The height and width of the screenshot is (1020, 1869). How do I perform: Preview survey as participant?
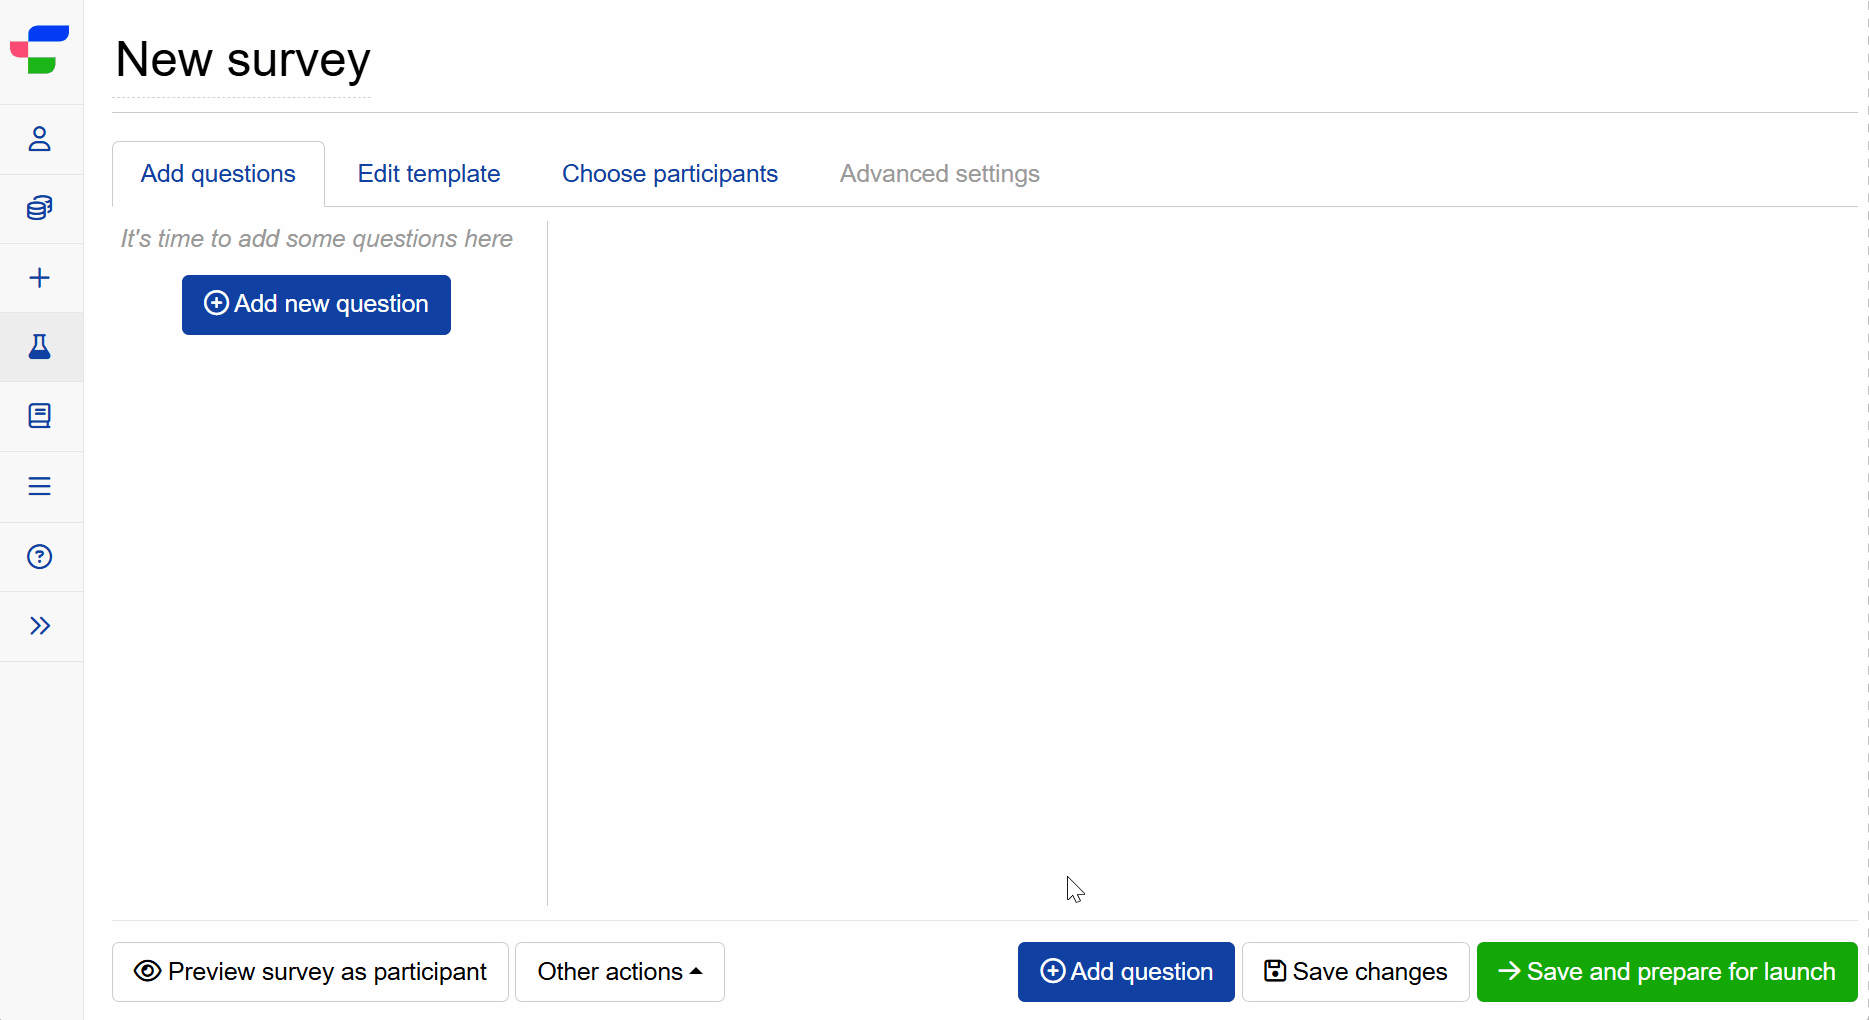(310, 972)
